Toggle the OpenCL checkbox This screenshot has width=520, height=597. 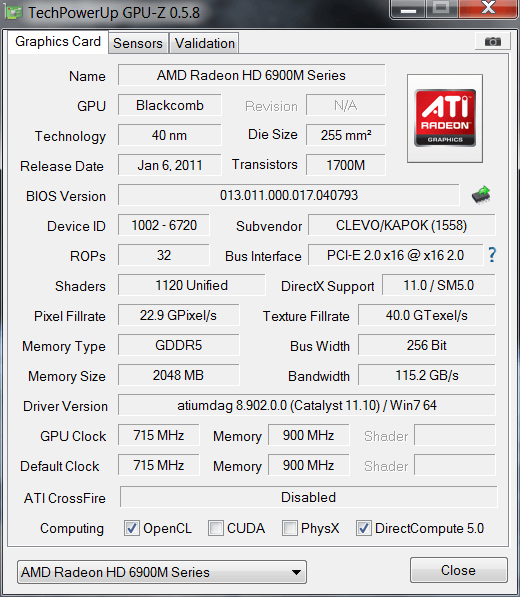click(x=132, y=528)
